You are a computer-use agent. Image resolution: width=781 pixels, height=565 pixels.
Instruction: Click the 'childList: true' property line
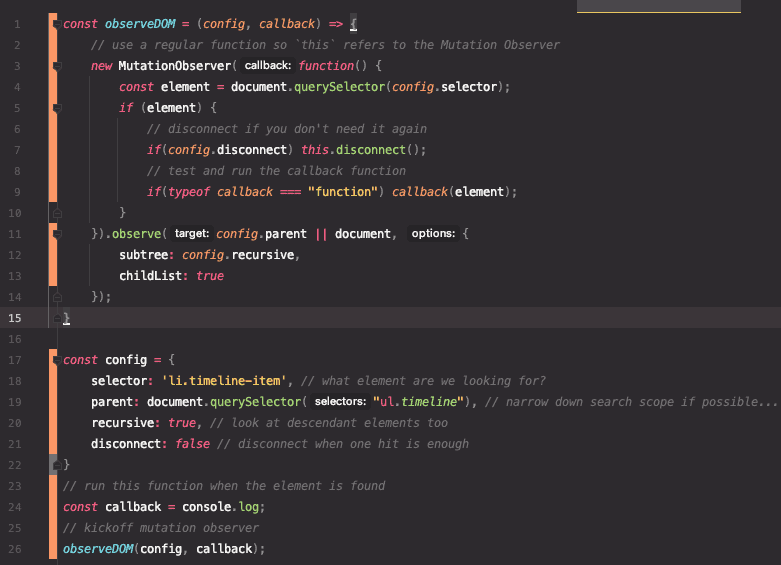point(171,276)
